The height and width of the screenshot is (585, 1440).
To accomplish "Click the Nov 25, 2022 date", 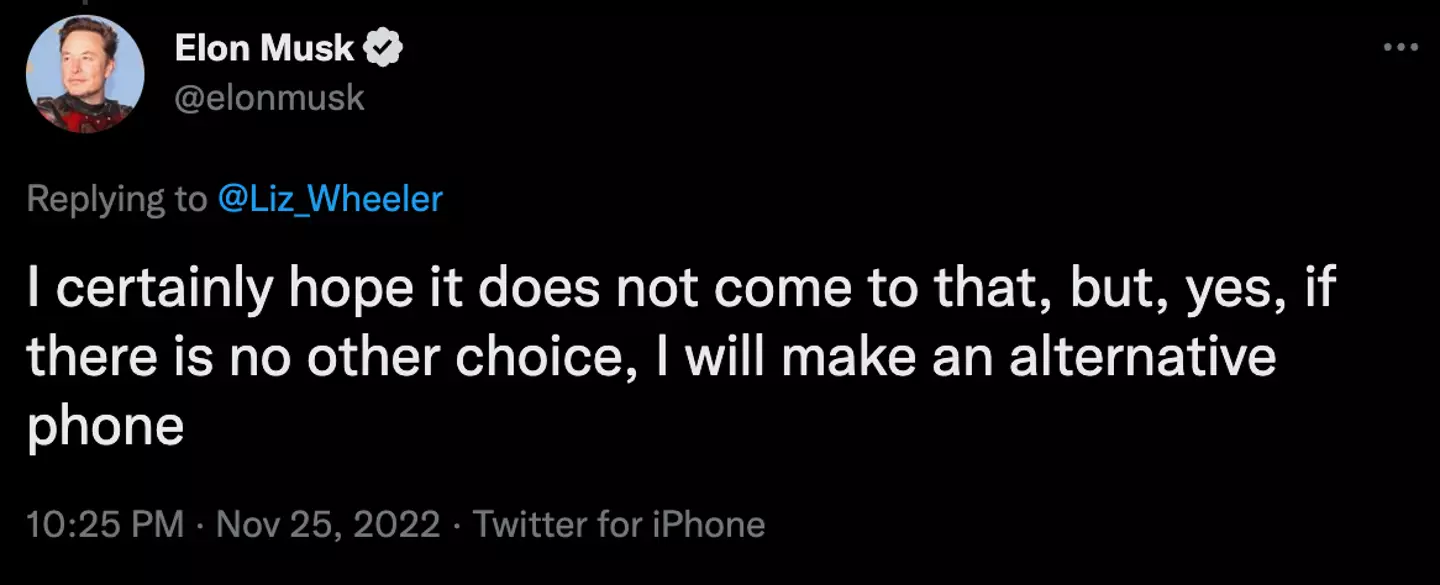I will point(327,524).
